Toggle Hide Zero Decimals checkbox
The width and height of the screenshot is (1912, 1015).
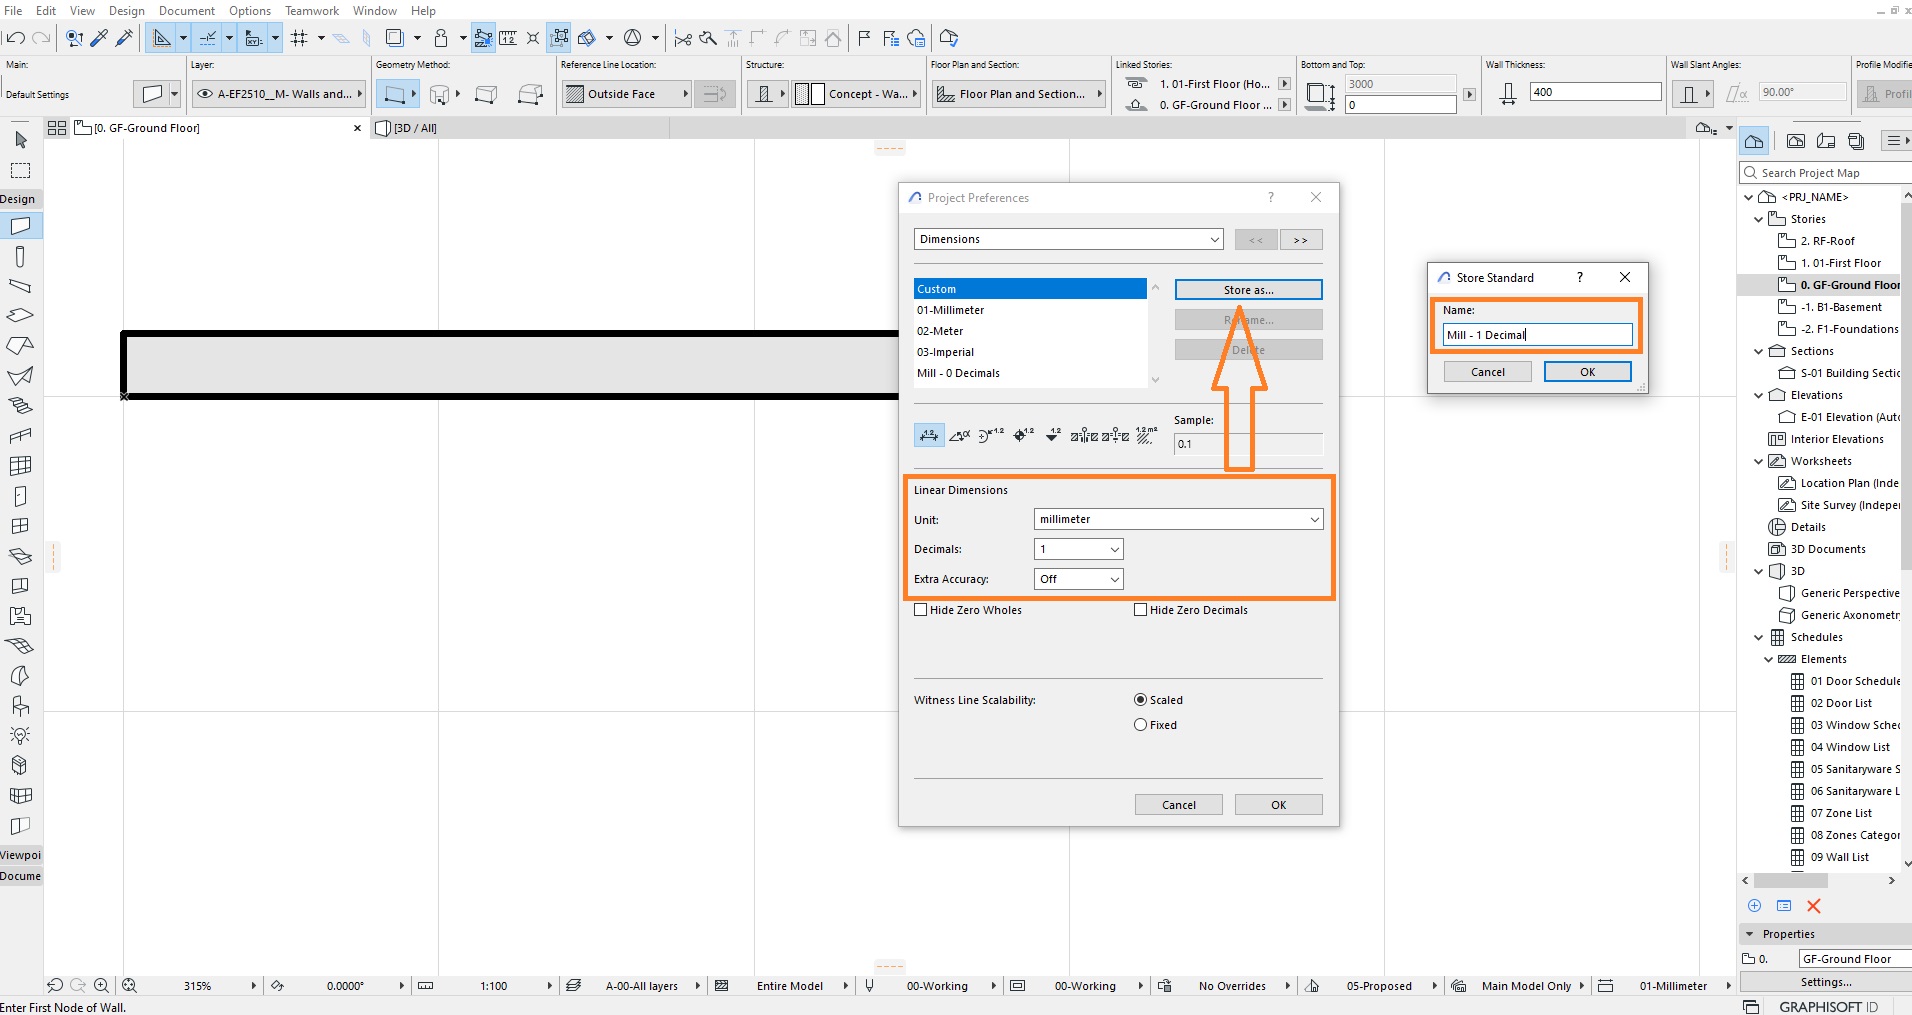coord(1140,610)
